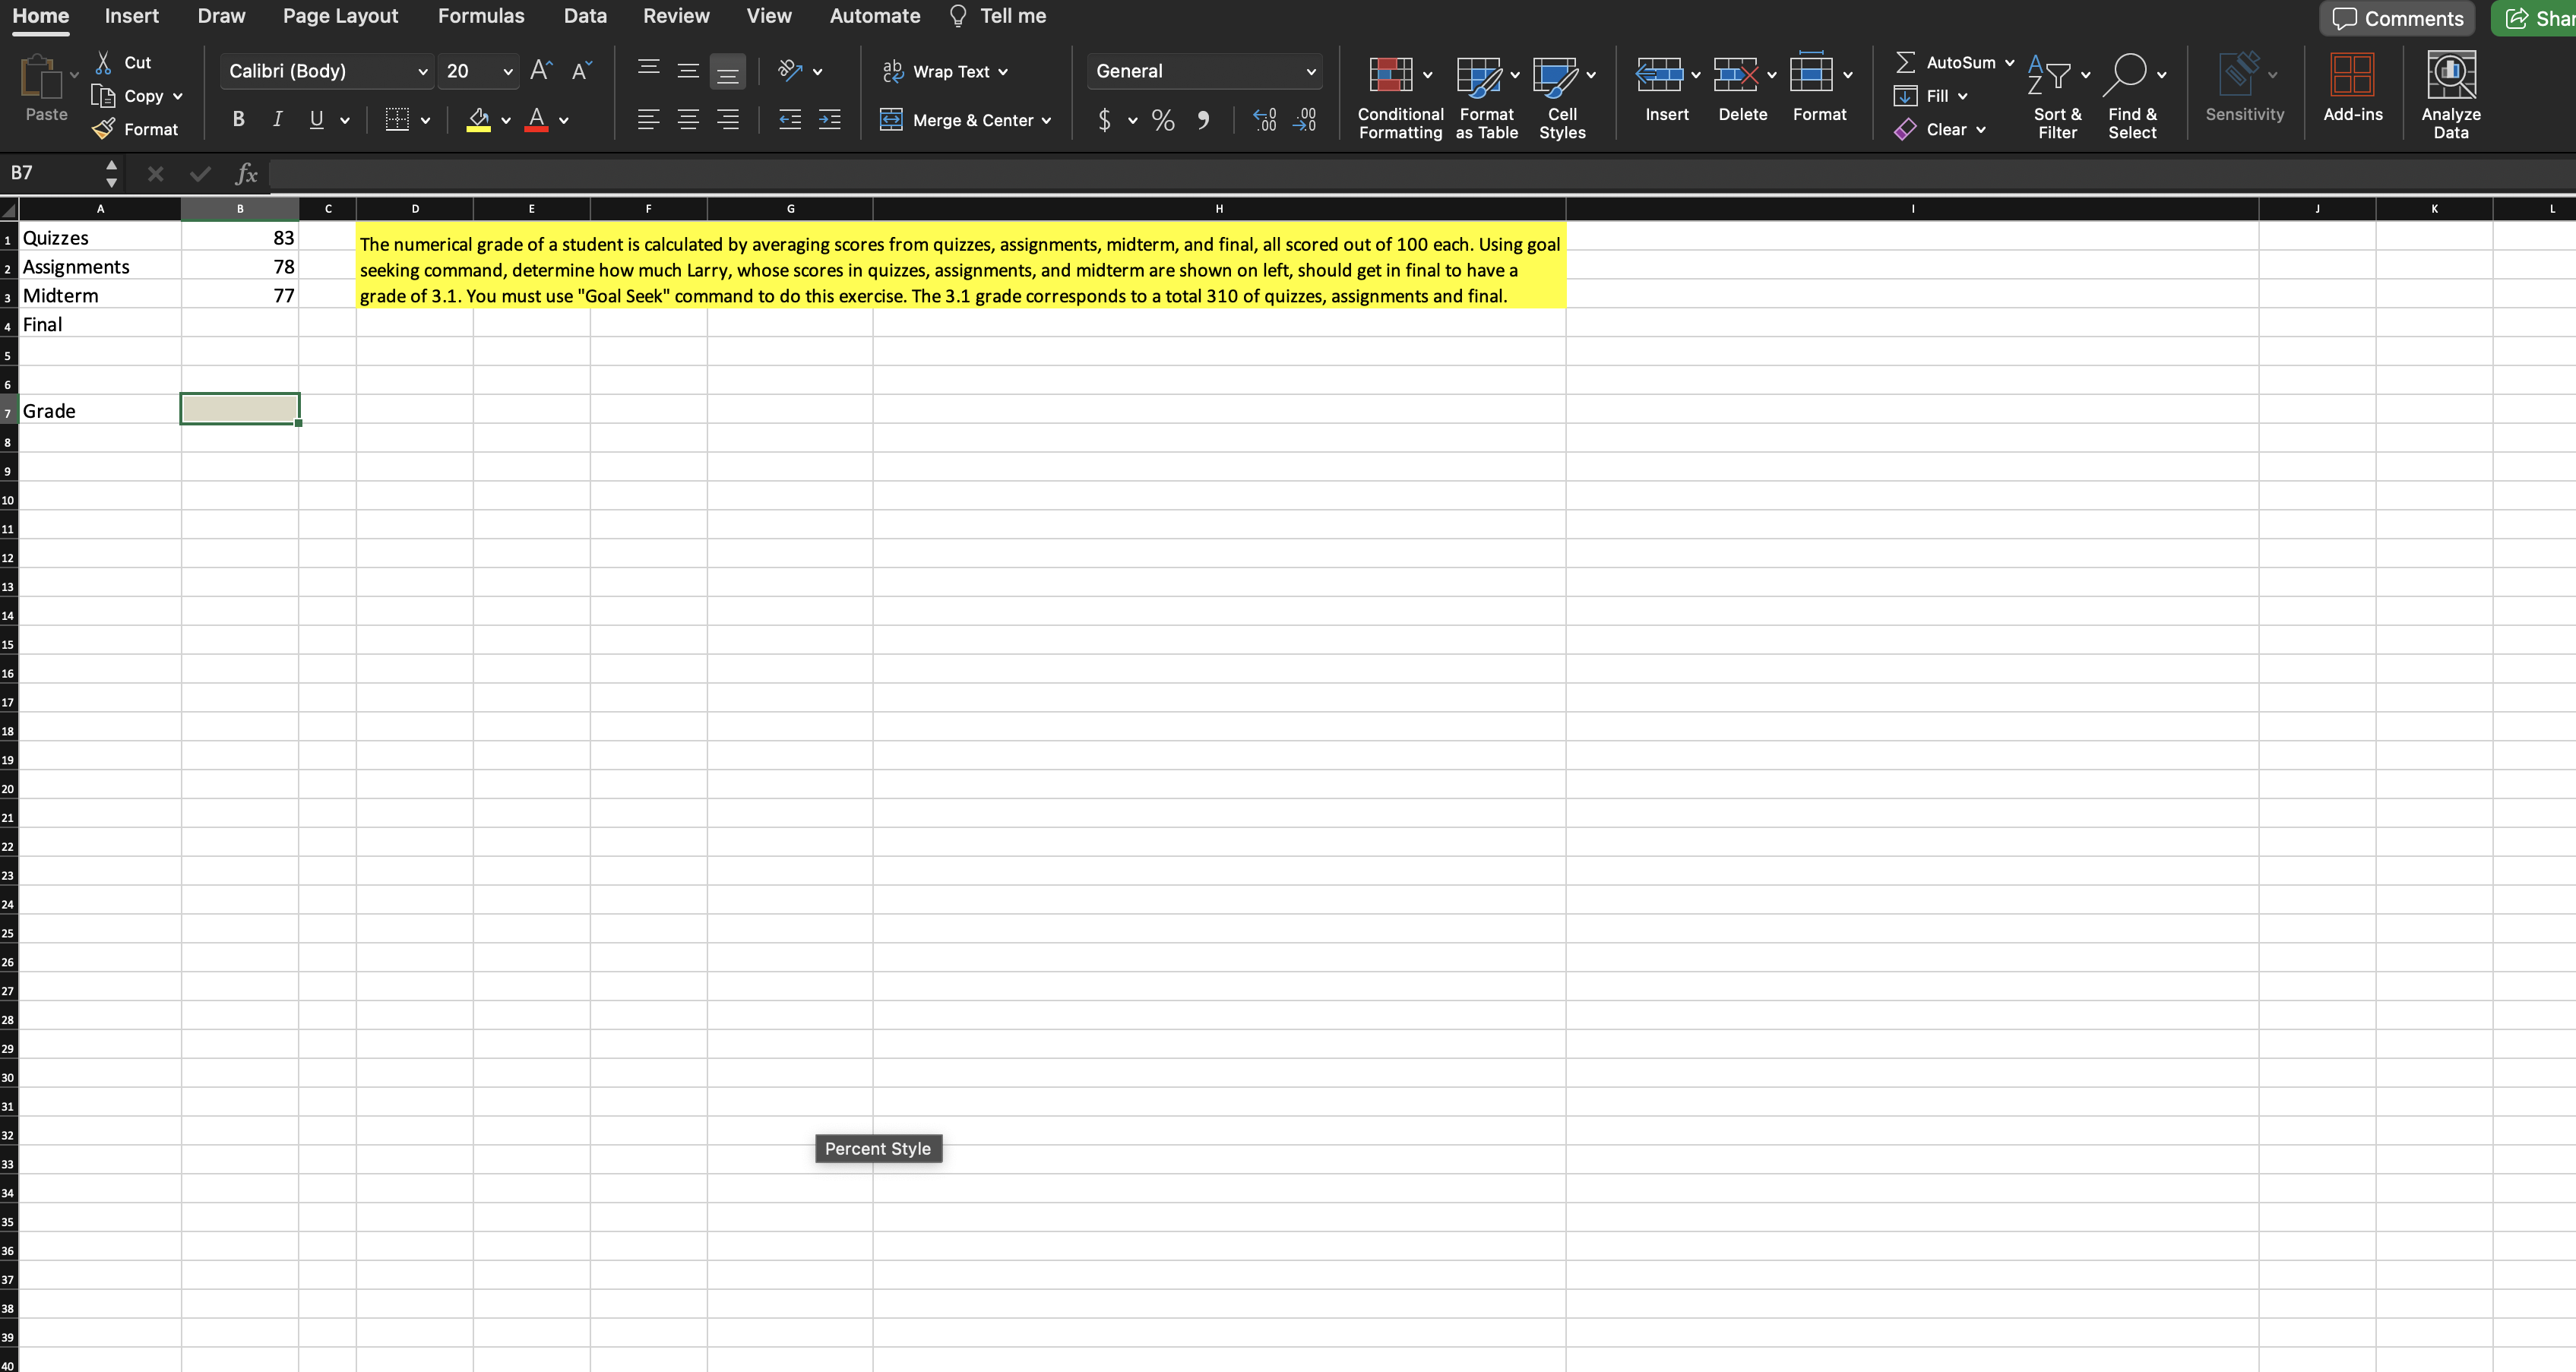Screen dimensions: 2576x1372
Task: Click inside the formula bar
Action: point(800,173)
